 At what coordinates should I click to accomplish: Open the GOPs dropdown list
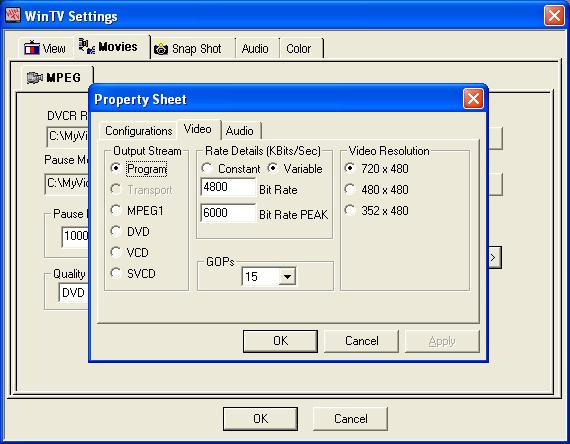pyautogui.click(x=287, y=277)
